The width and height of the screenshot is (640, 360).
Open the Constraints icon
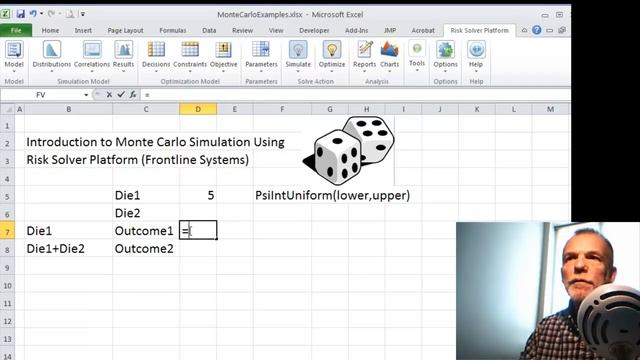pos(190,55)
